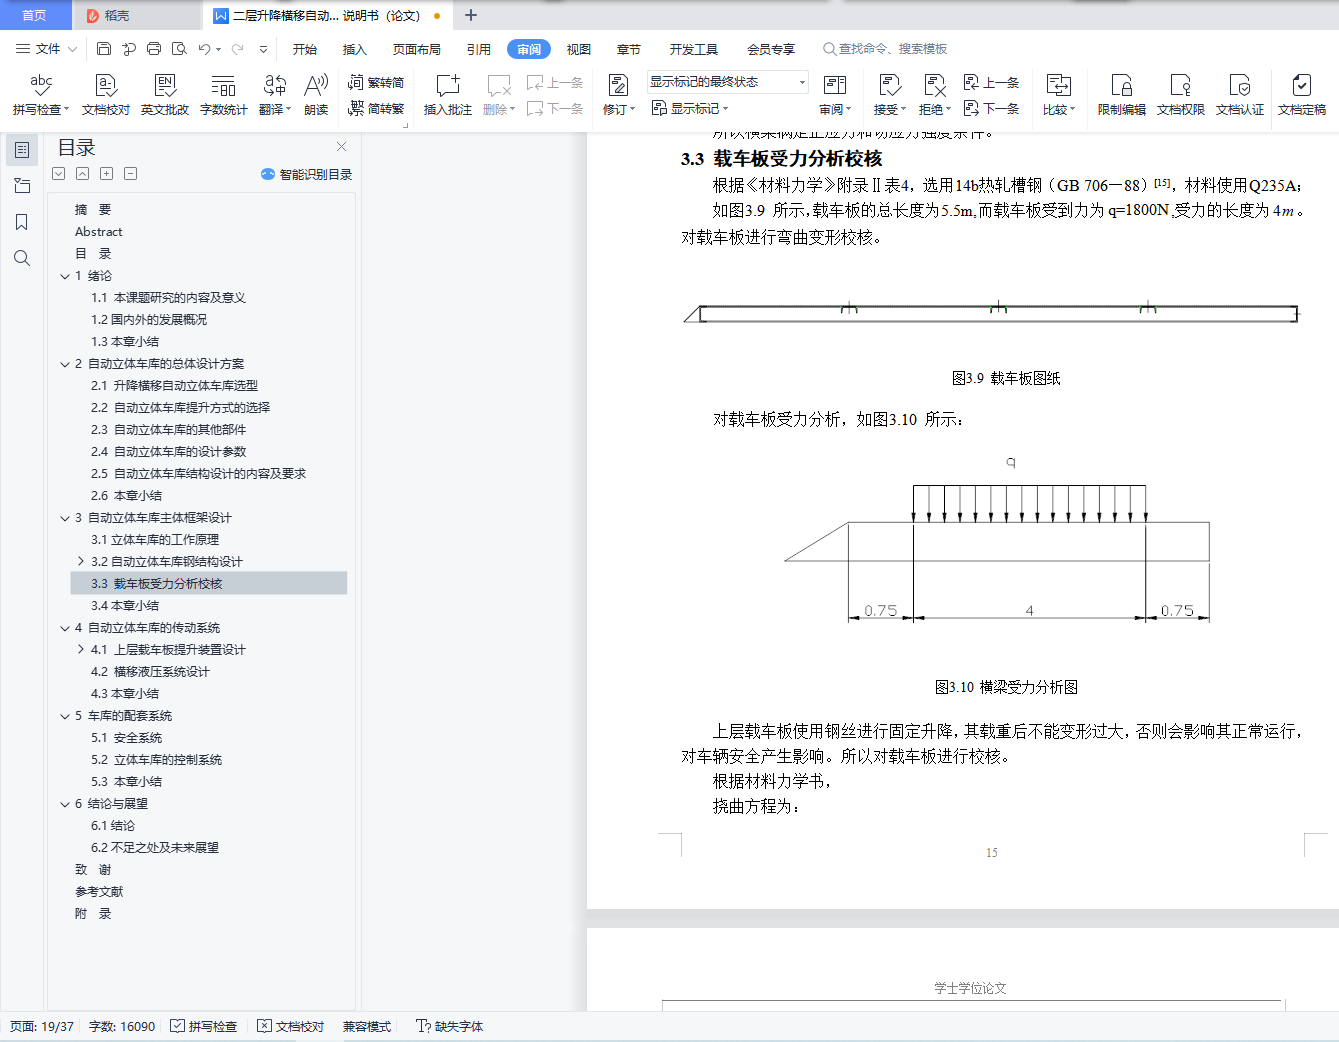Start 朗读 read aloud

coord(316,96)
